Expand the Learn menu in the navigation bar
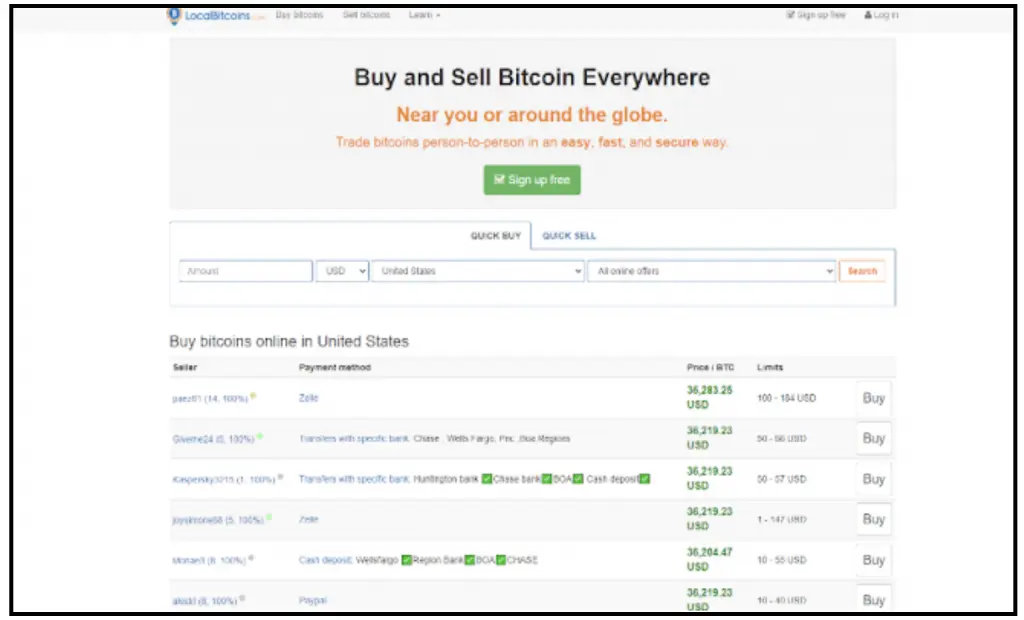 point(424,15)
